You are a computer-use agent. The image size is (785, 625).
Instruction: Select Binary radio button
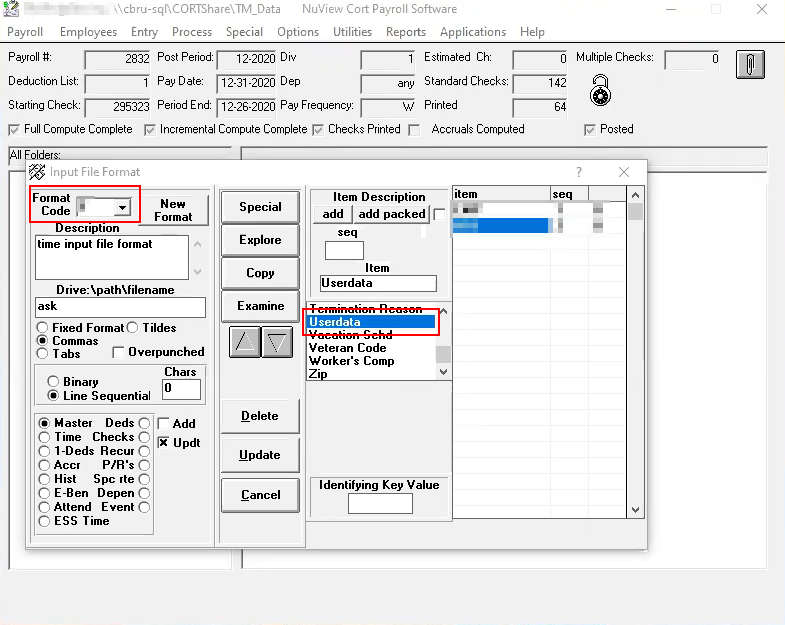[x=53, y=382]
